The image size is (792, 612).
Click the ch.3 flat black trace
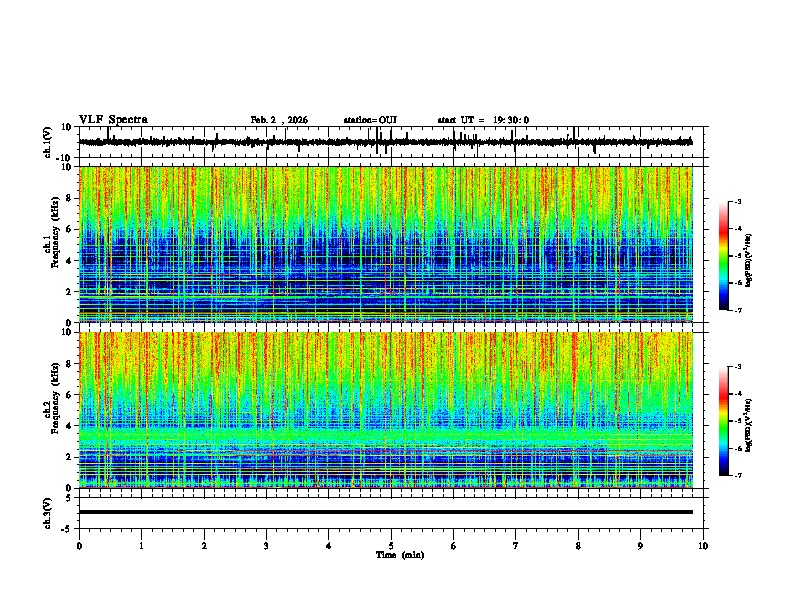click(386, 512)
